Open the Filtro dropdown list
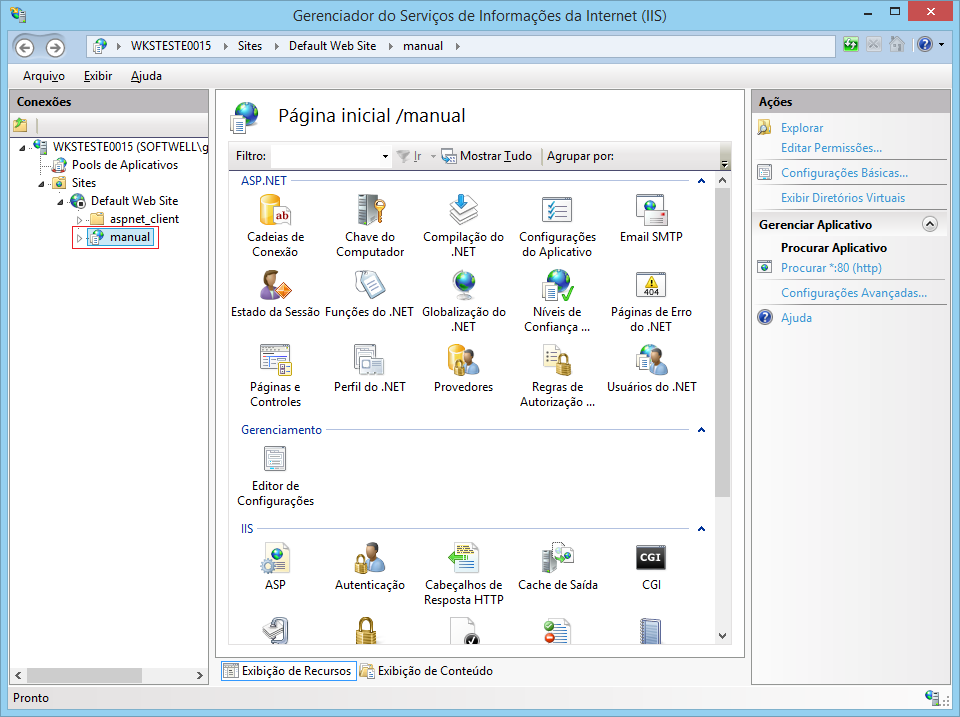The image size is (960, 717). click(385, 157)
